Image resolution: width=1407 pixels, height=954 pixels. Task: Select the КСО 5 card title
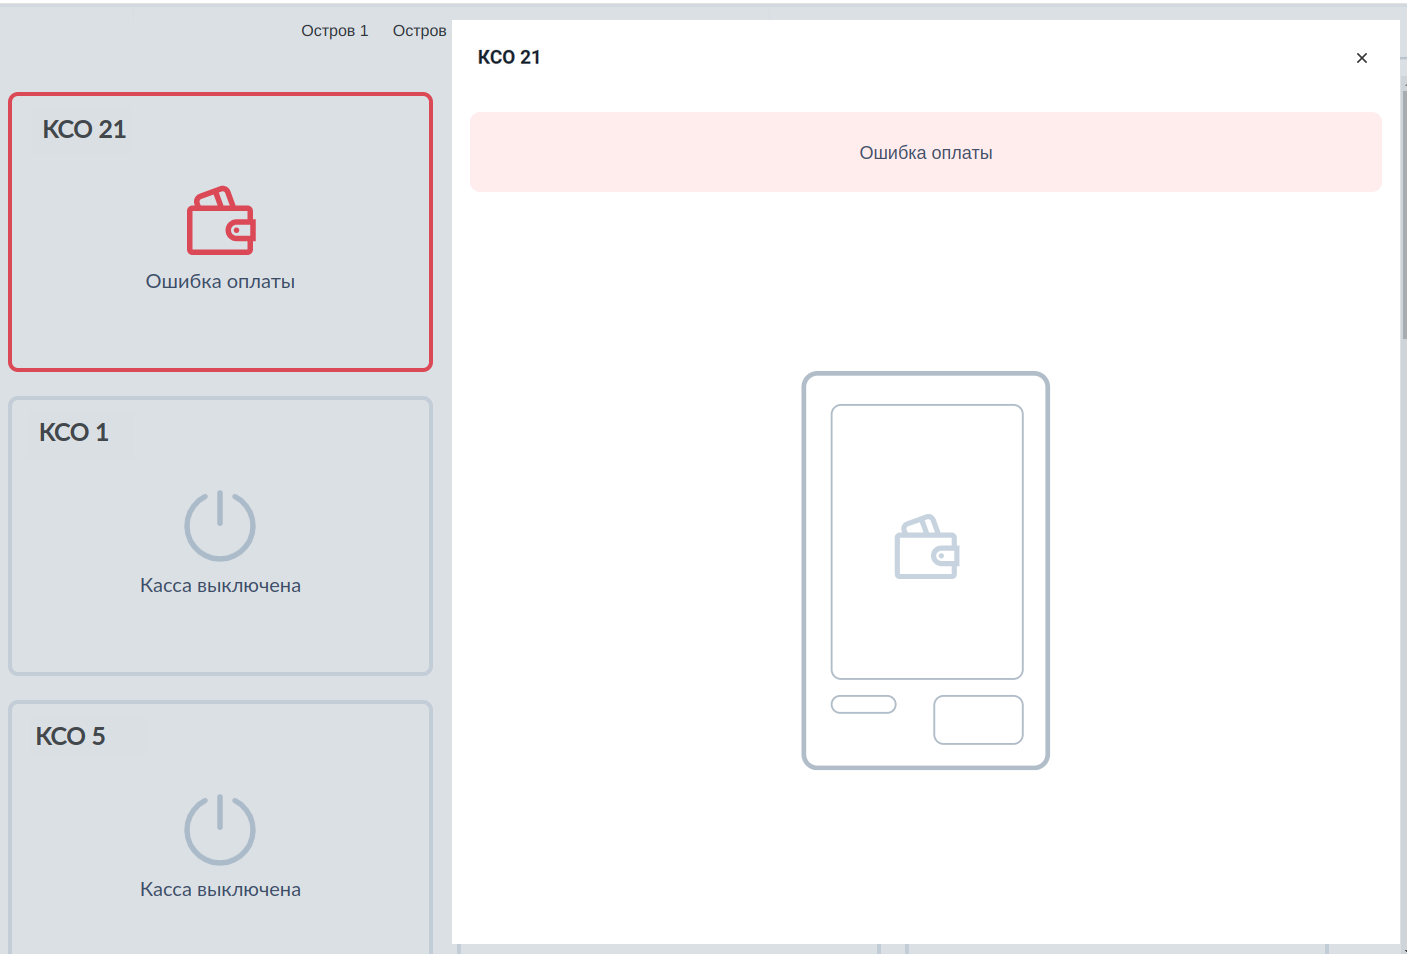tap(71, 736)
